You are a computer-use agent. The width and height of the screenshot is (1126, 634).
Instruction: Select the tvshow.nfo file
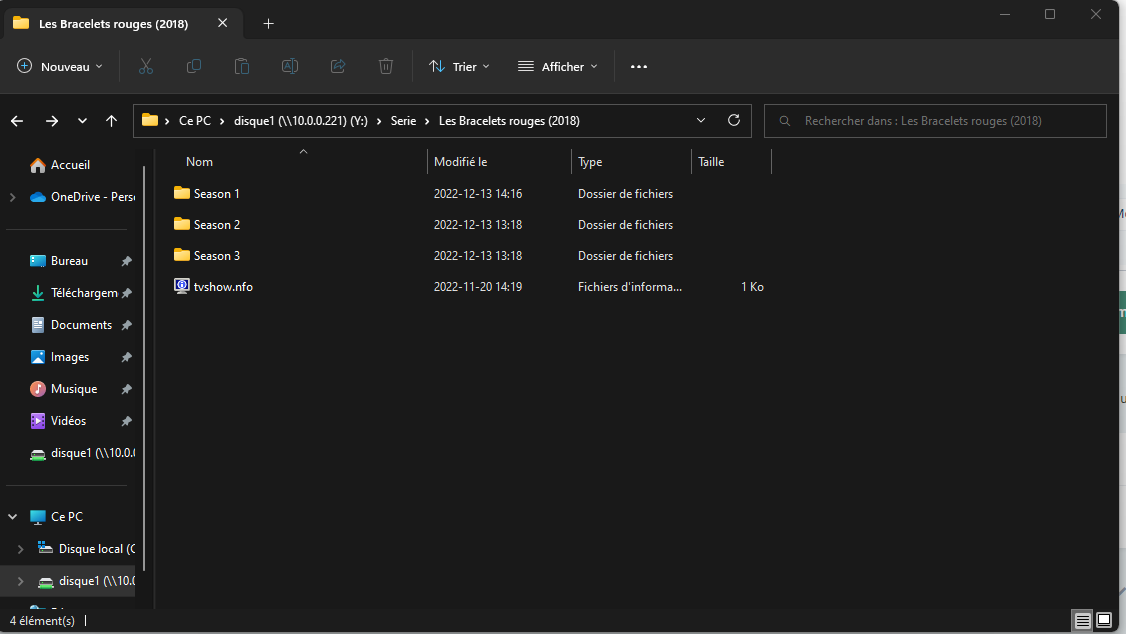[x=223, y=287]
